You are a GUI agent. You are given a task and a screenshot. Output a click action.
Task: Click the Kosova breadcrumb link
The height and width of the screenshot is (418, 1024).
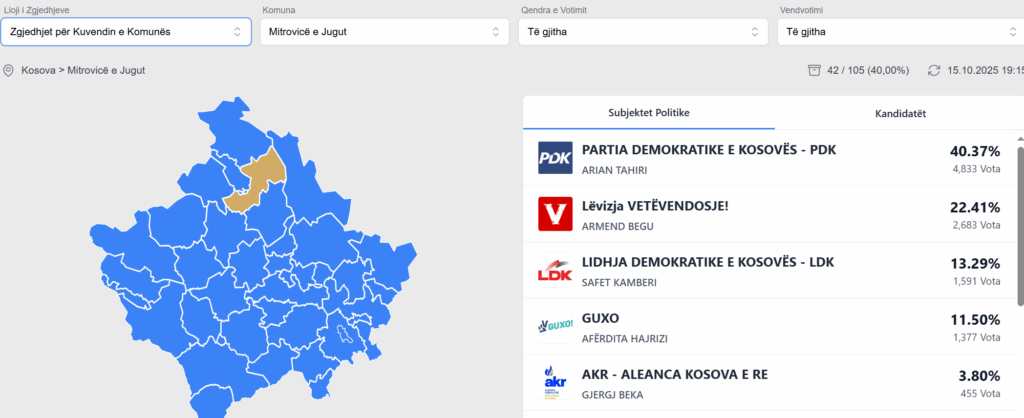click(x=38, y=71)
